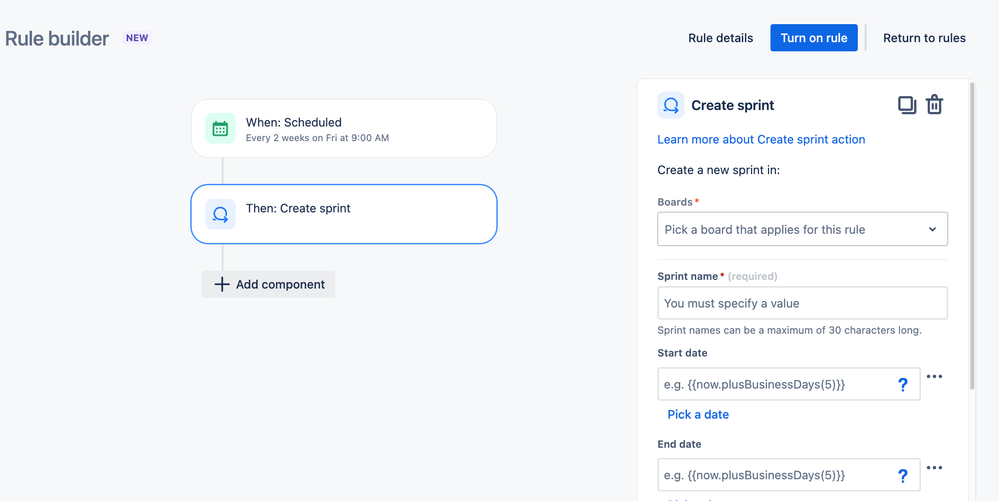Open End date more options ellipsis
The width and height of the screenshot is (999, 501).
pyautogui.click(x=934, y=468)
